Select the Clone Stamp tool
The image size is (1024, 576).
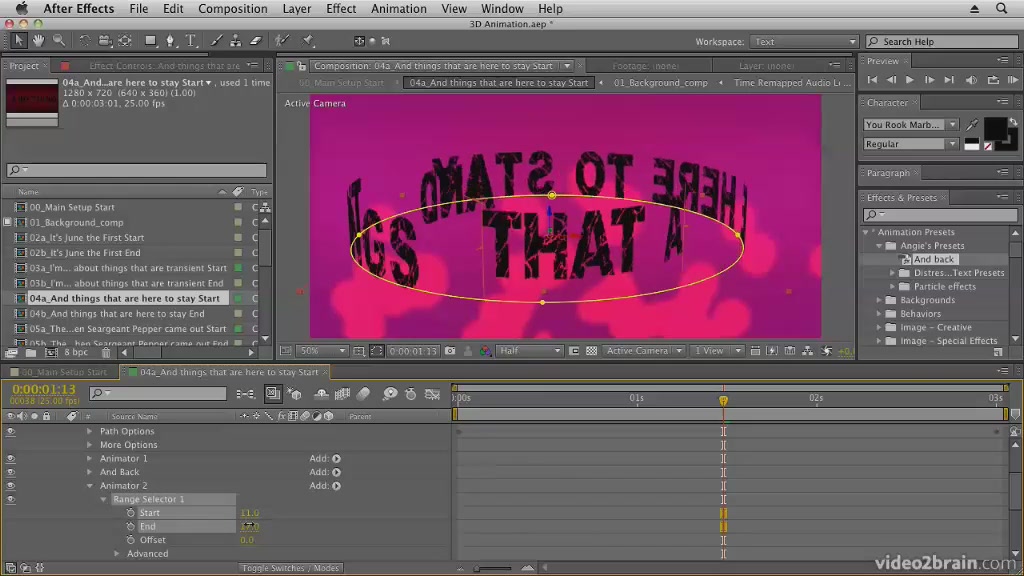click(x=236, y=40)
